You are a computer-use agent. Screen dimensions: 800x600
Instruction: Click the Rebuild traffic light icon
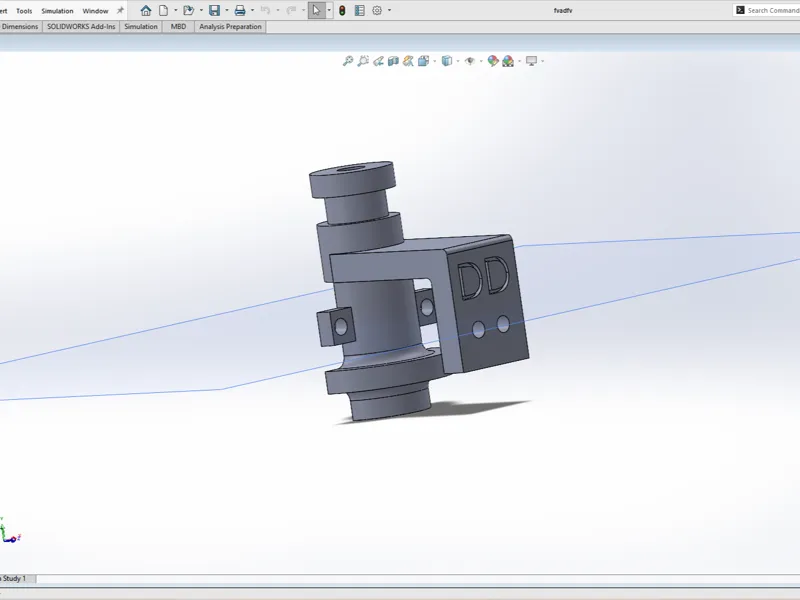point(342,10)
